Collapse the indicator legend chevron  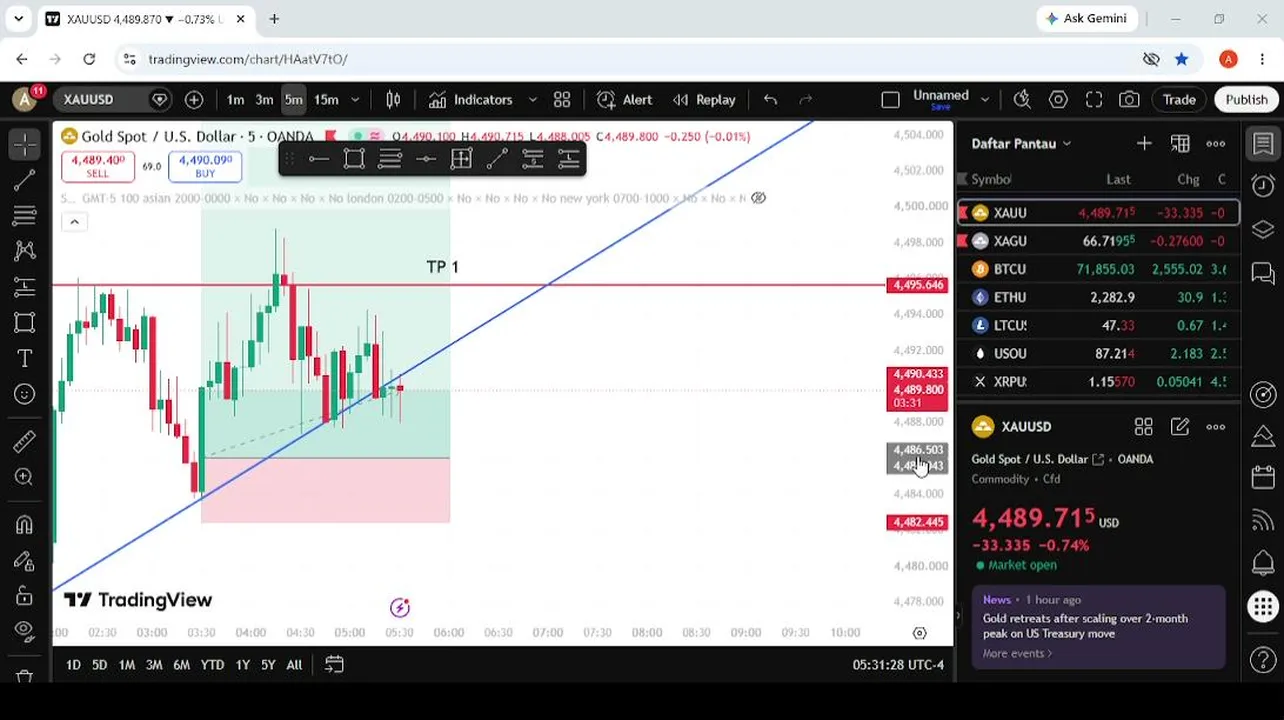[74, 222]
